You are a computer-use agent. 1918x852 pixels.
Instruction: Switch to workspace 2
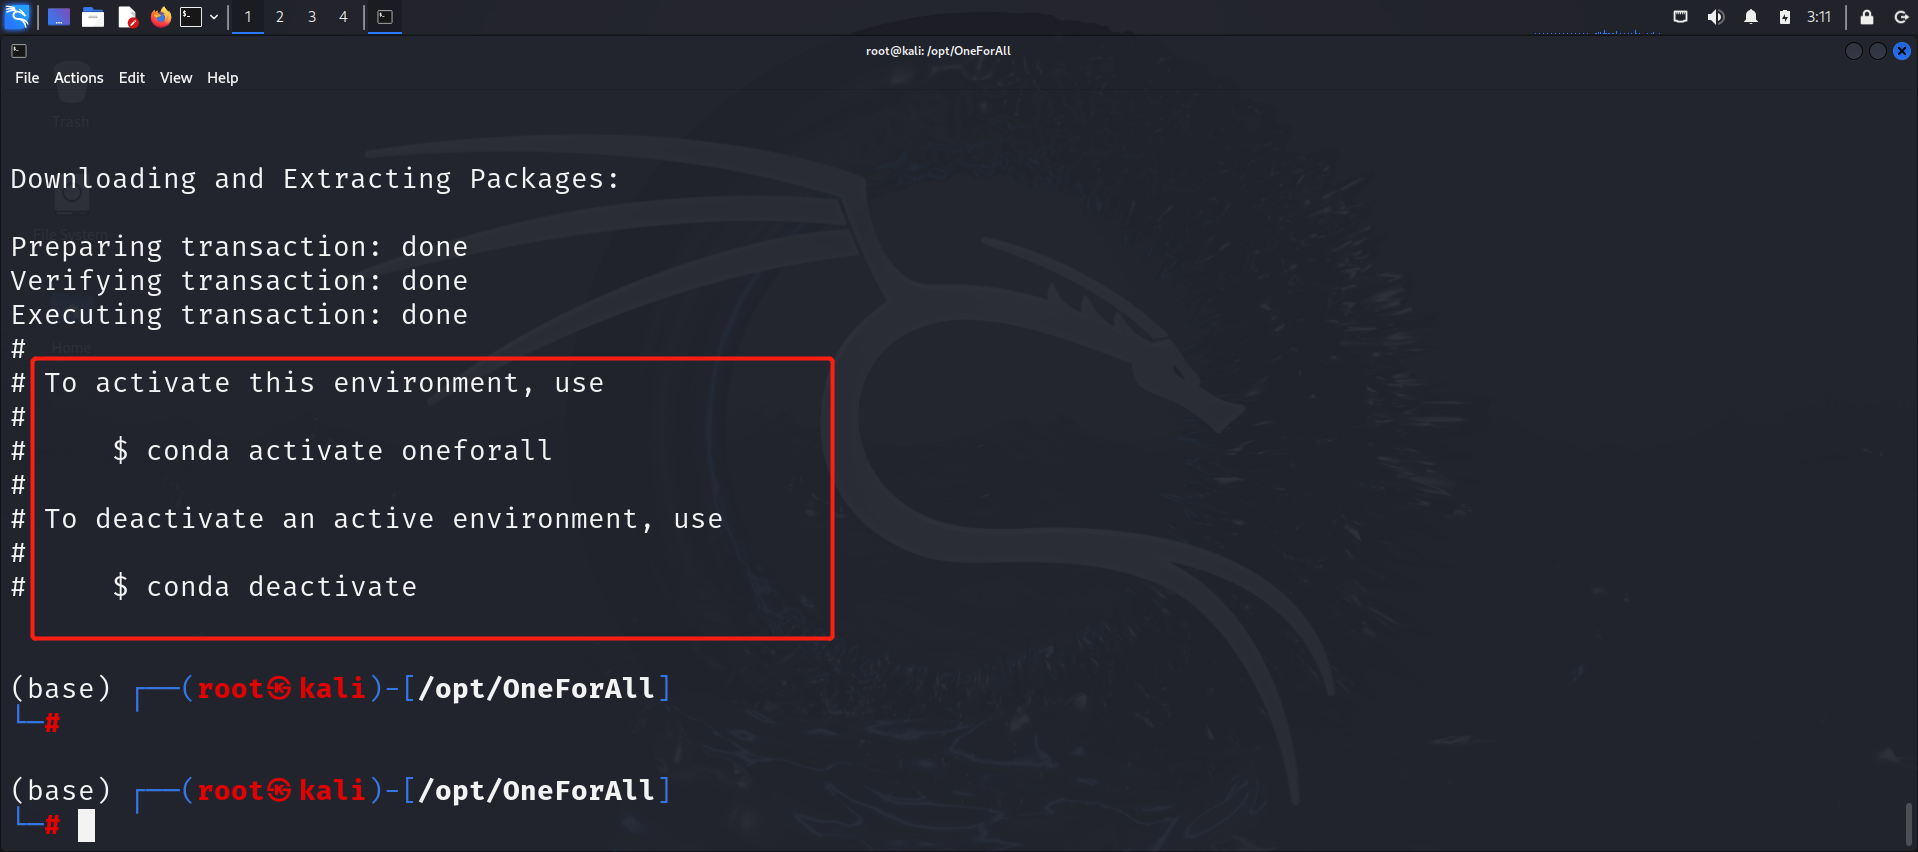280,17
